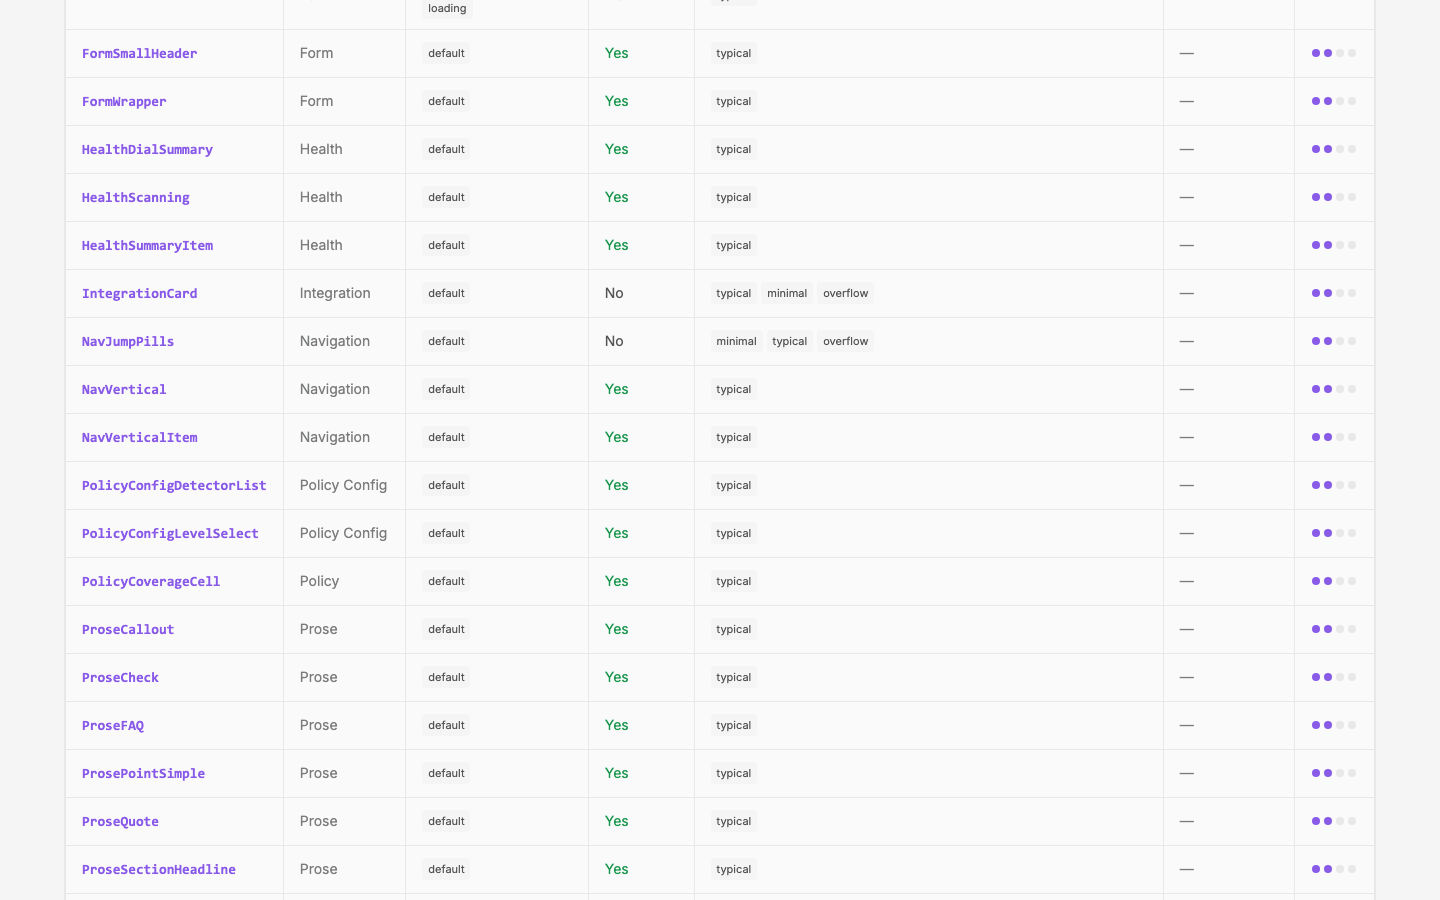
Task: Select the minimal tag in NavJumpPills row
Action: click(736, 341)
